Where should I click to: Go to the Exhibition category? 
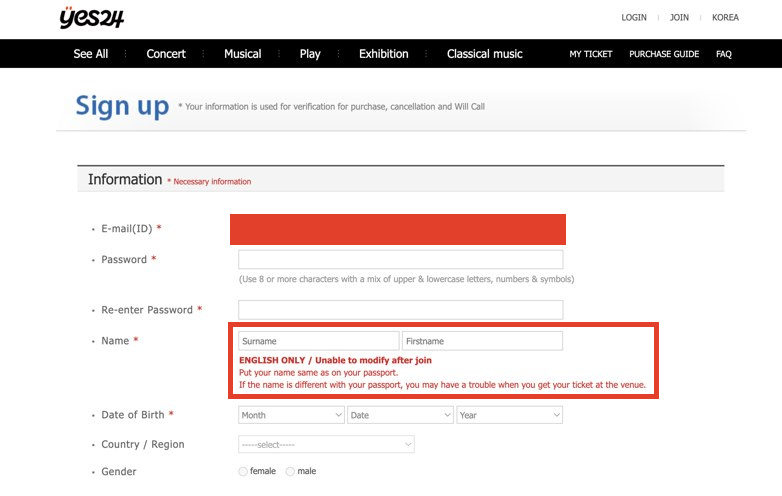coord(384,54)
